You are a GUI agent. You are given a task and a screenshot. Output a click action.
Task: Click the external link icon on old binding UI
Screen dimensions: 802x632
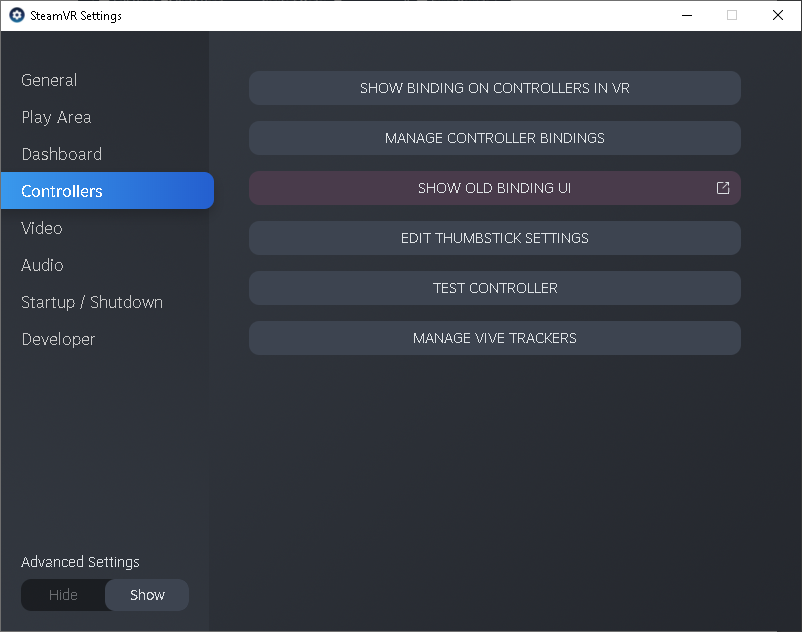click(x=723, y=188)
